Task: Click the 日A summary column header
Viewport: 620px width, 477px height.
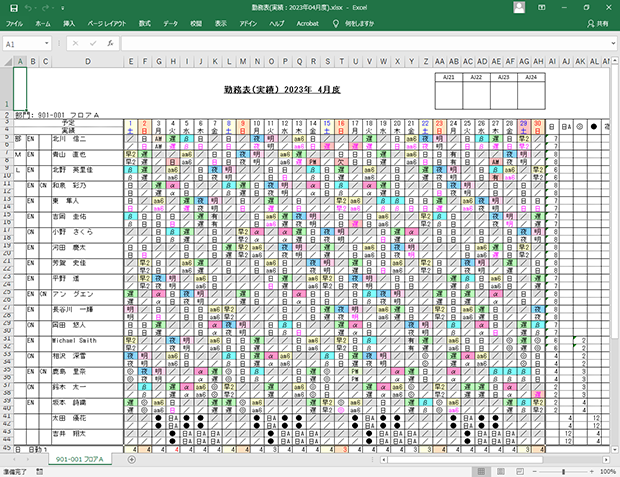Action: click(566, 127)
